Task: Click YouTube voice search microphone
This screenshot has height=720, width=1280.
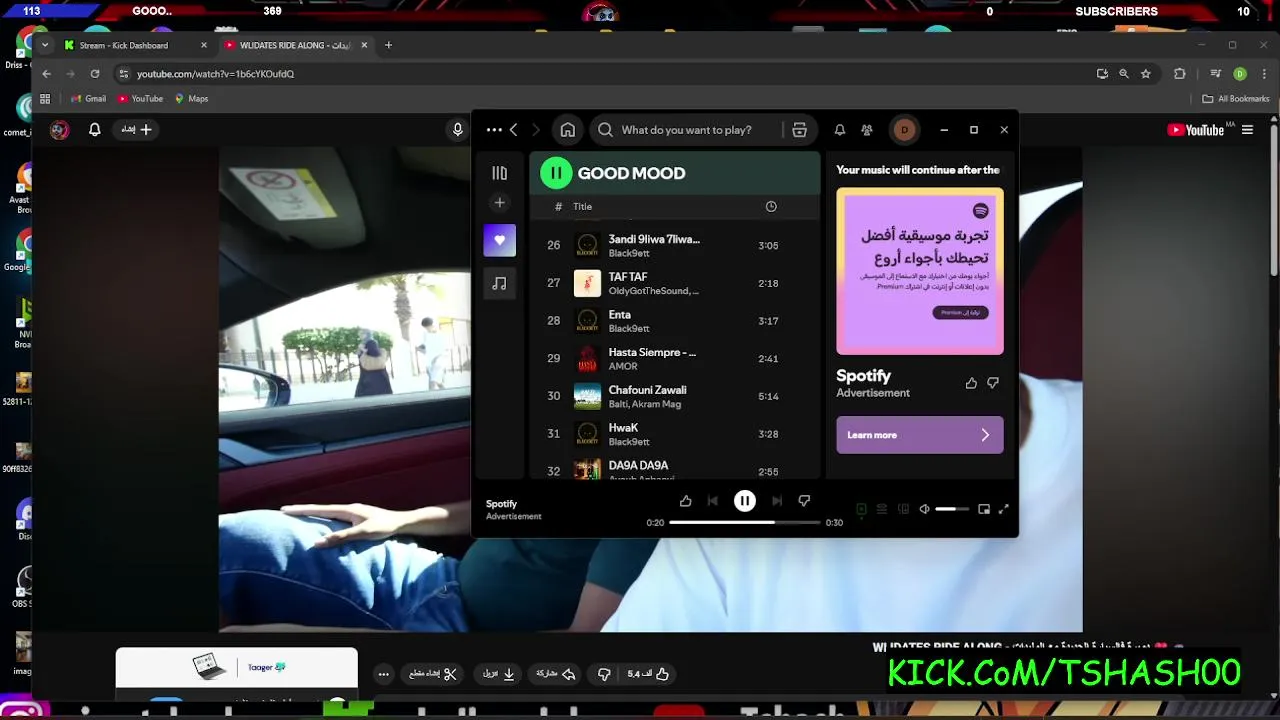Action: tap(458, 130)
